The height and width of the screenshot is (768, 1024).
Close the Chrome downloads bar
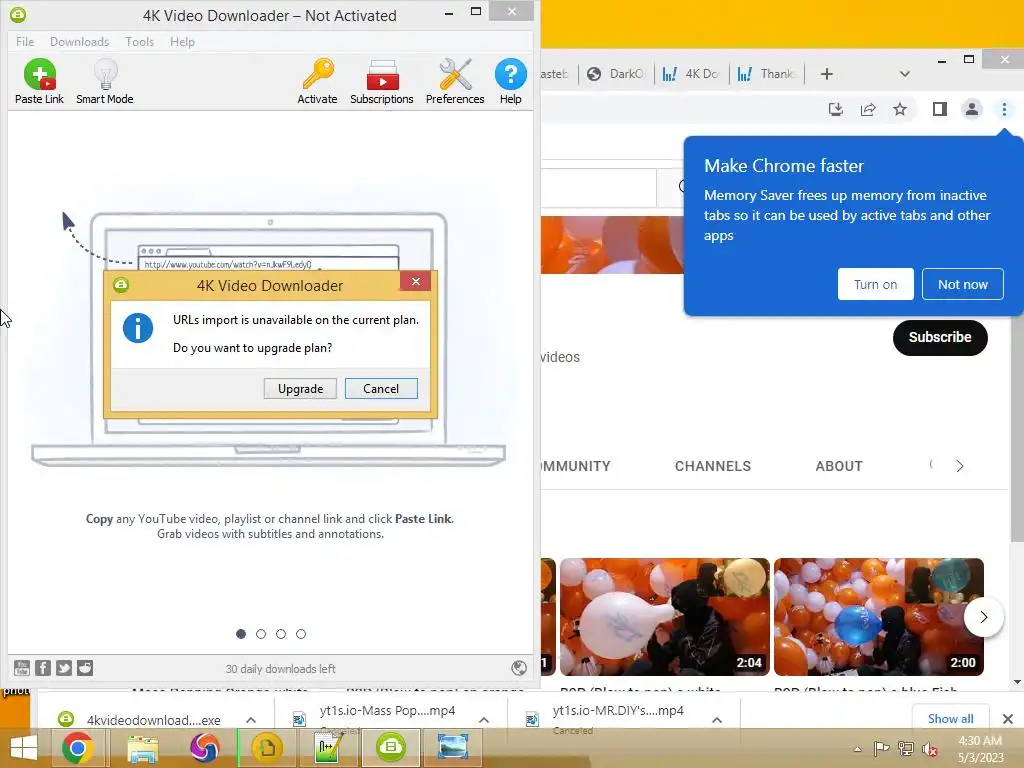coord(1008,718)
